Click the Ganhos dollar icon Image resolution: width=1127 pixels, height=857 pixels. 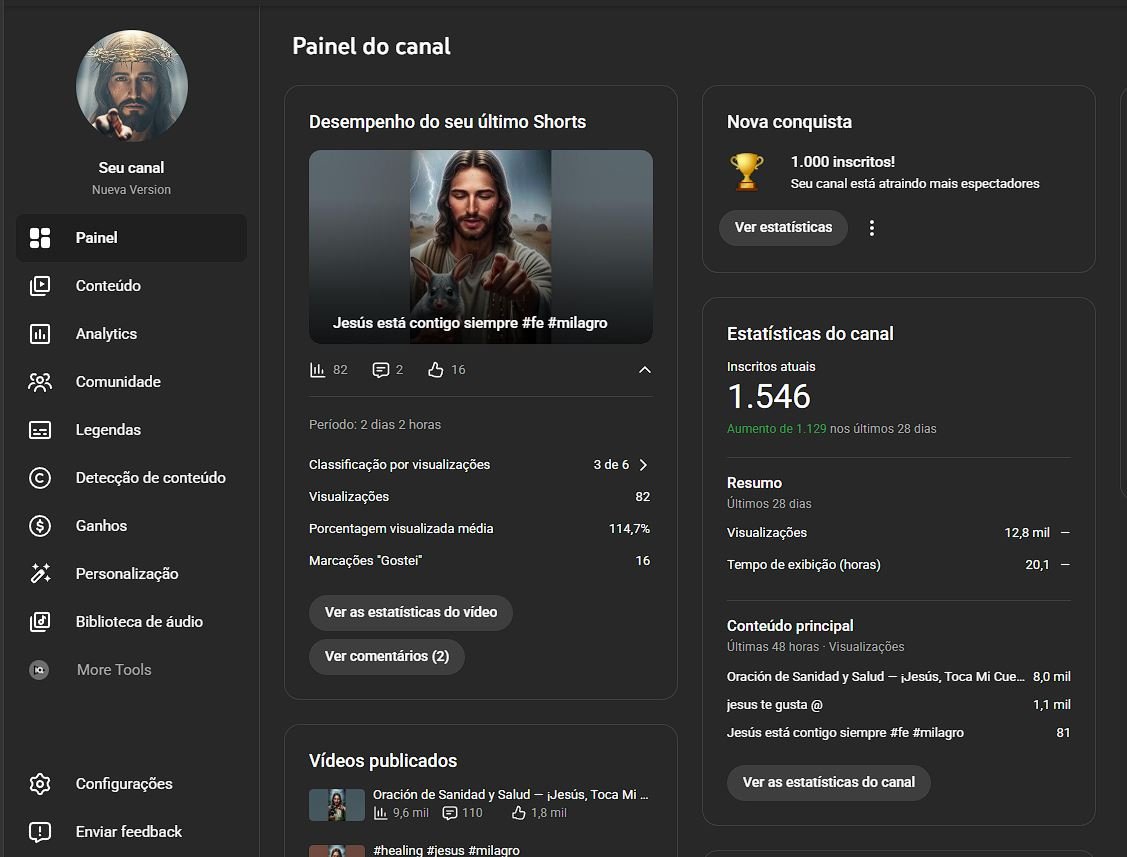click(40, 526)
